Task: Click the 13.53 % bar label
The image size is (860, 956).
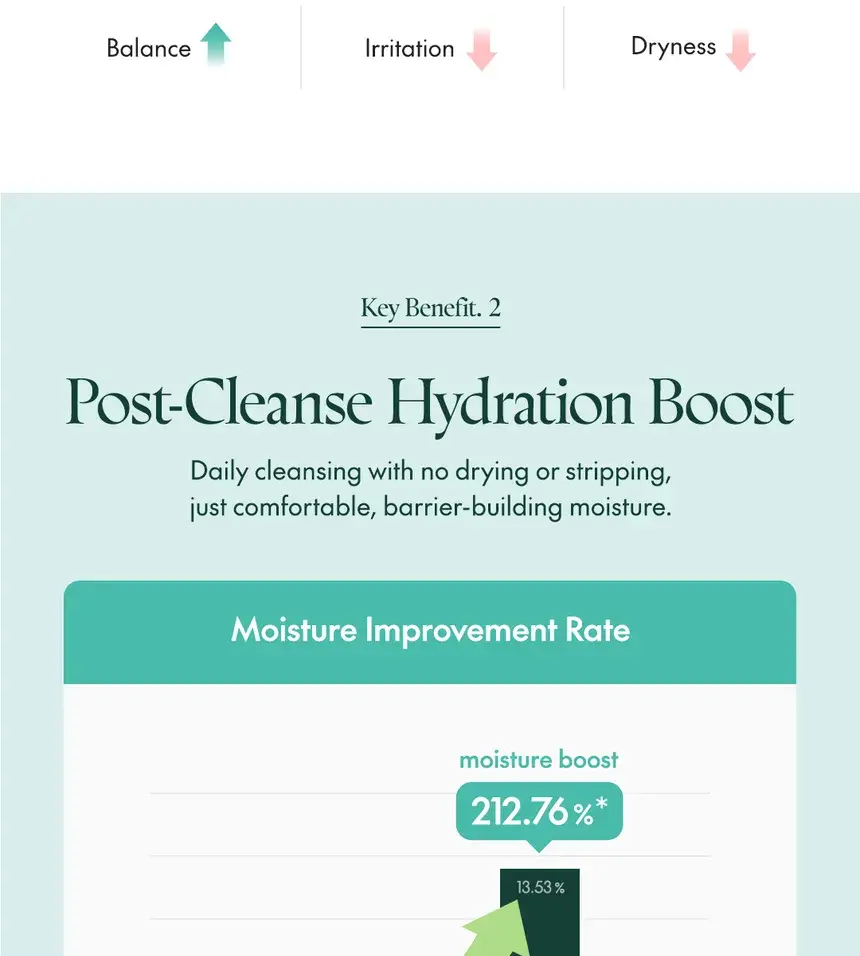Action: pyautogui.click(x=541, y=887)
